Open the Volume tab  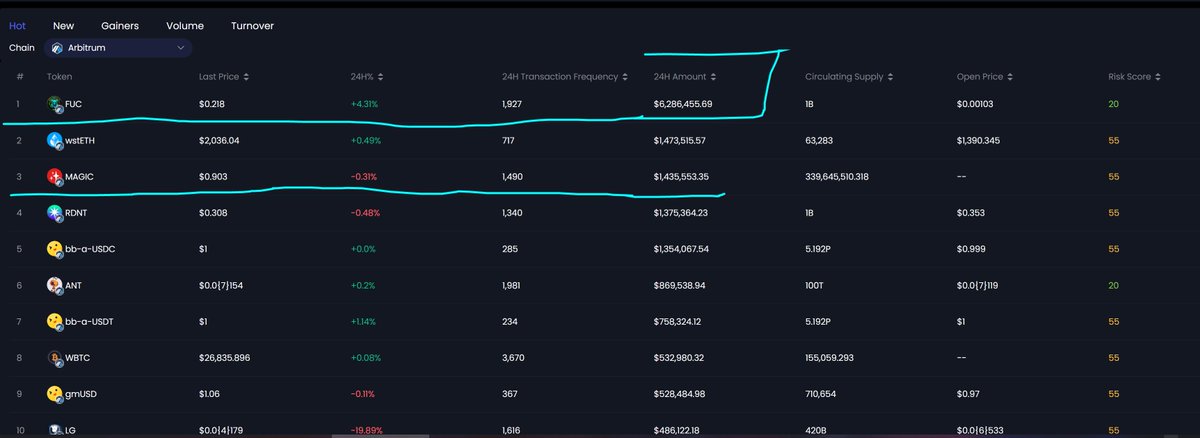[185, 25]
